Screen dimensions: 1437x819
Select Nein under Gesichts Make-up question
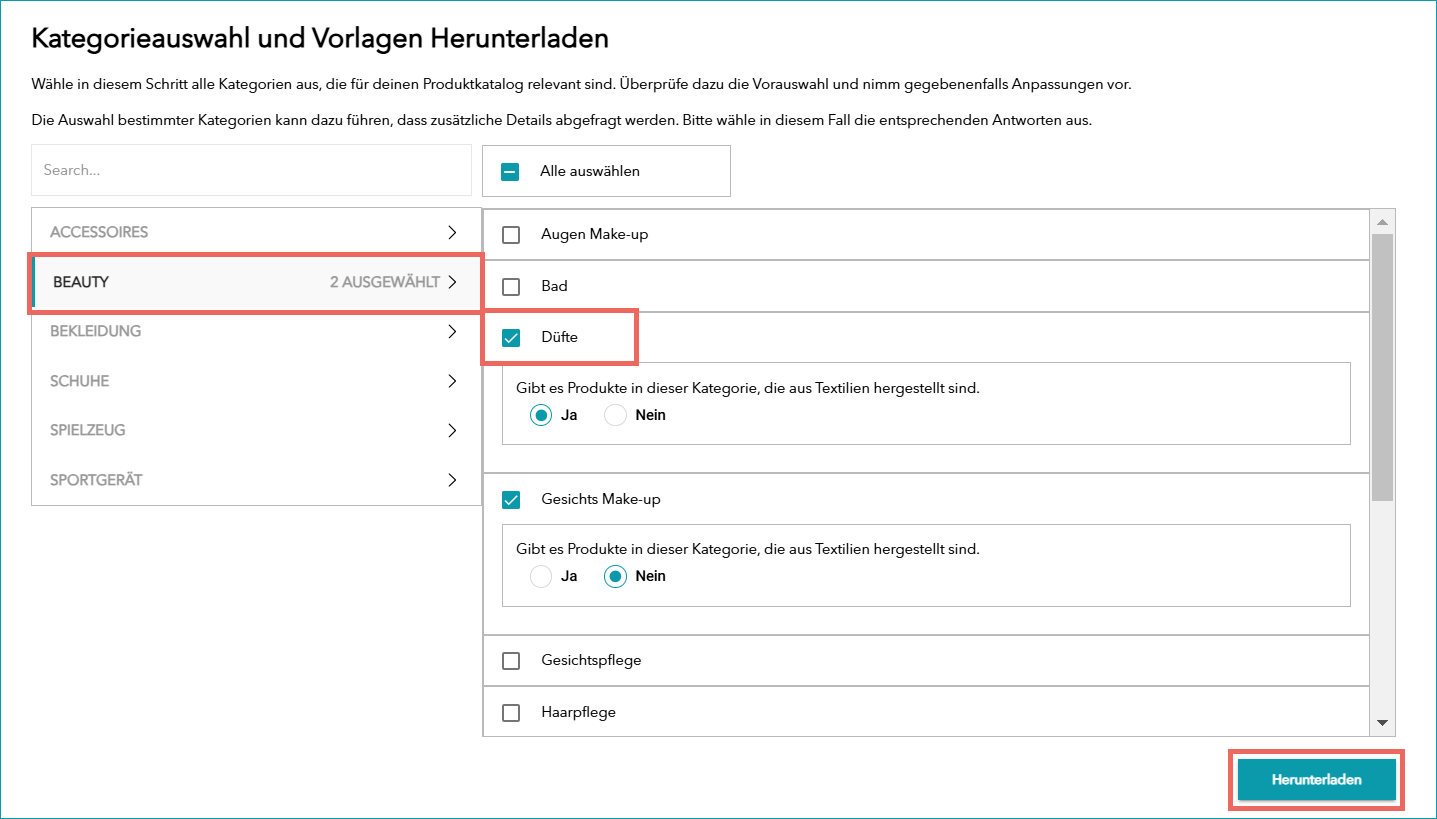[x=616, y=577]
